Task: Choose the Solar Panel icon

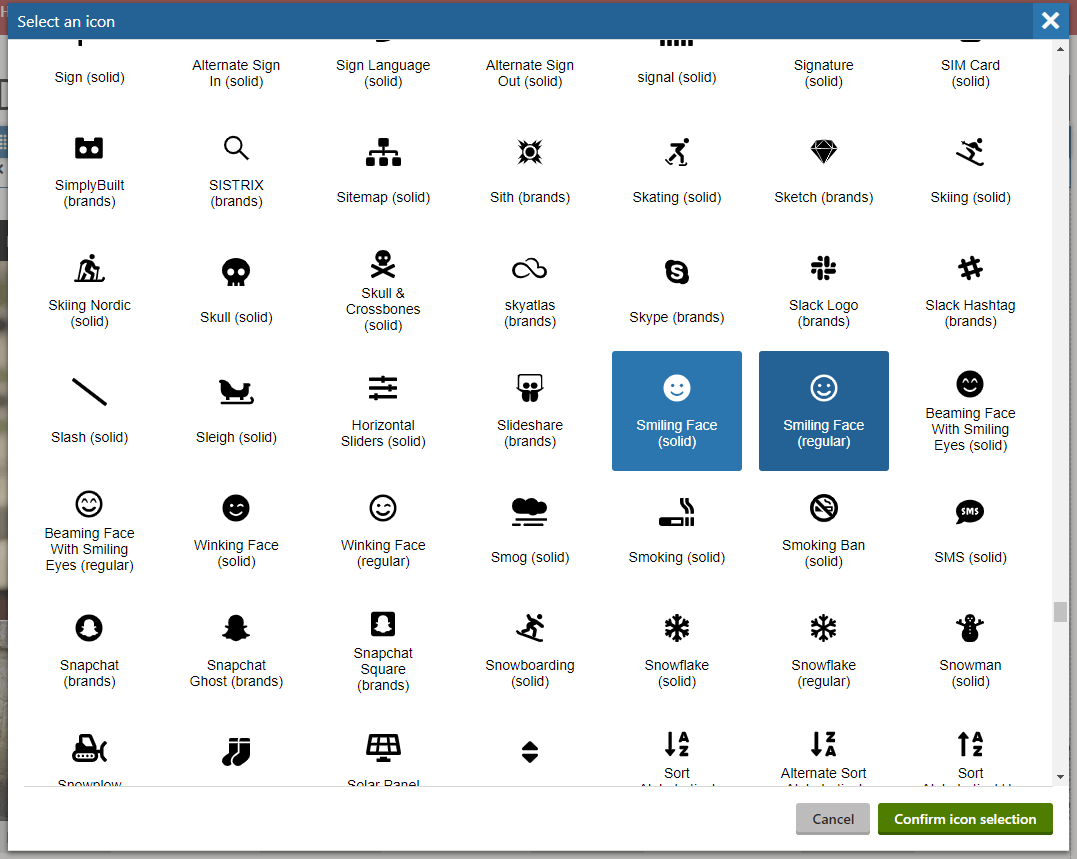Action: 383,749
